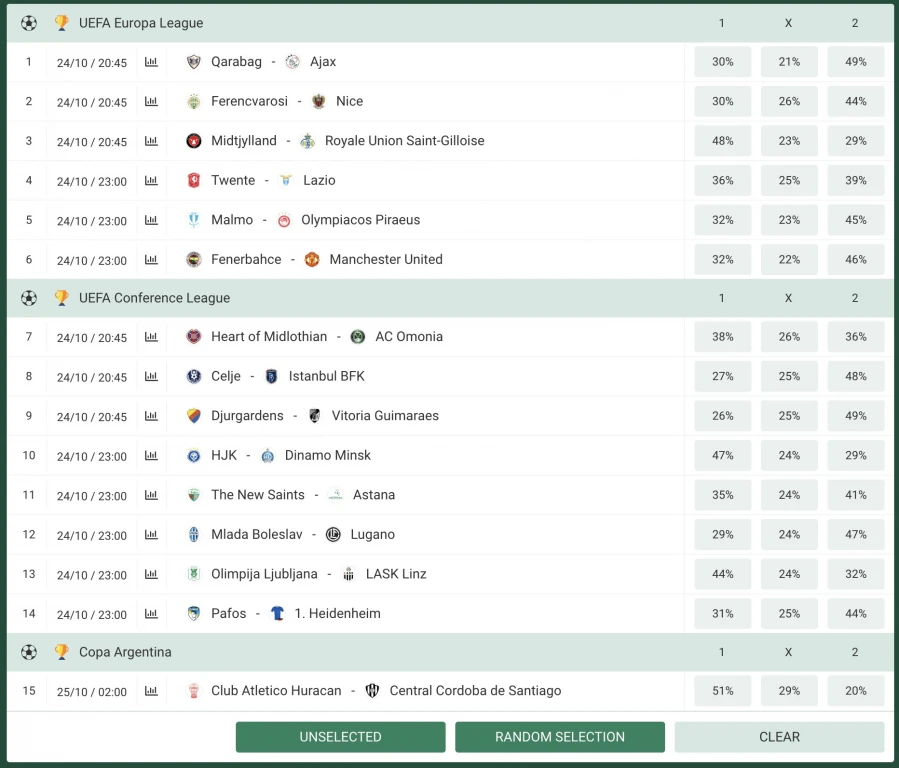899x768 pixels.
Task: Select 49% away win for Ajax
Action: (x=855, y=62)
